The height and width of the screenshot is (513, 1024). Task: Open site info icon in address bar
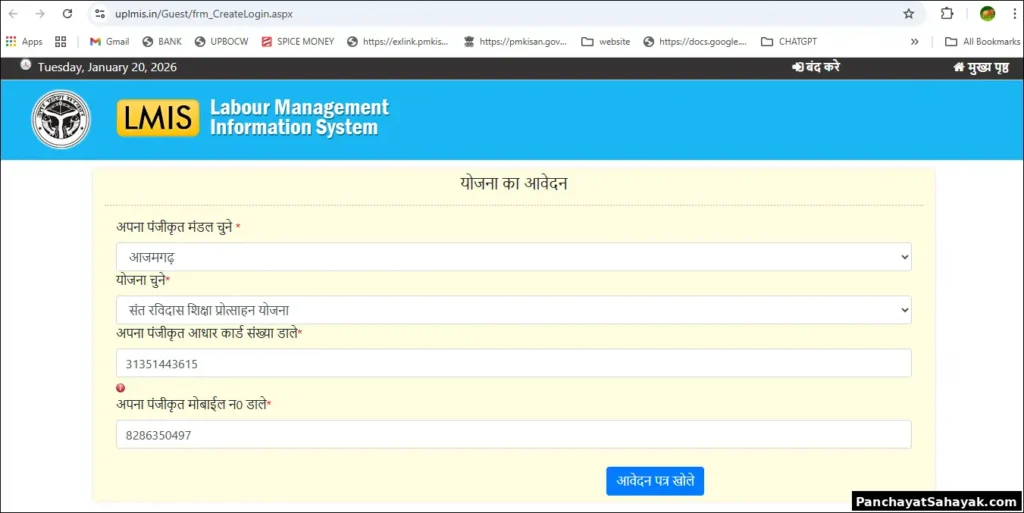click(x=100, y=14)
